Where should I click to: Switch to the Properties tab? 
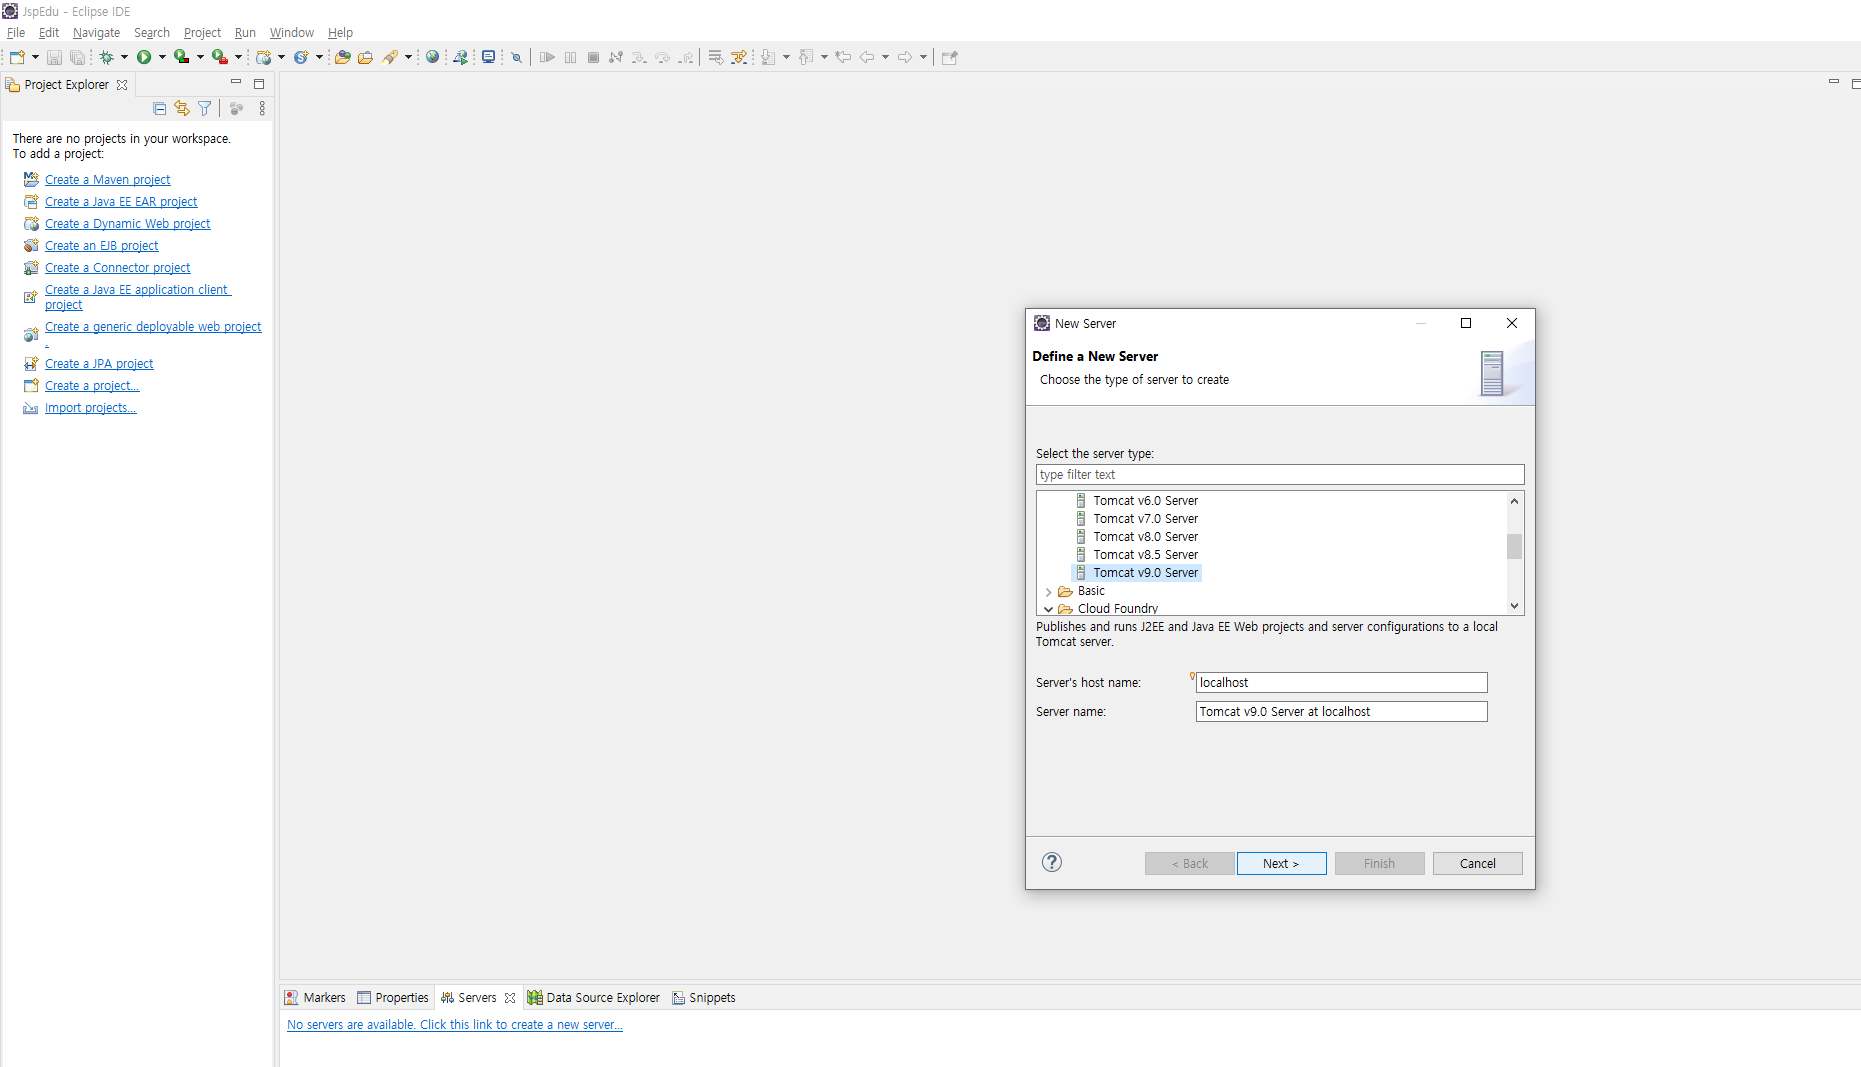pos(393,998)
